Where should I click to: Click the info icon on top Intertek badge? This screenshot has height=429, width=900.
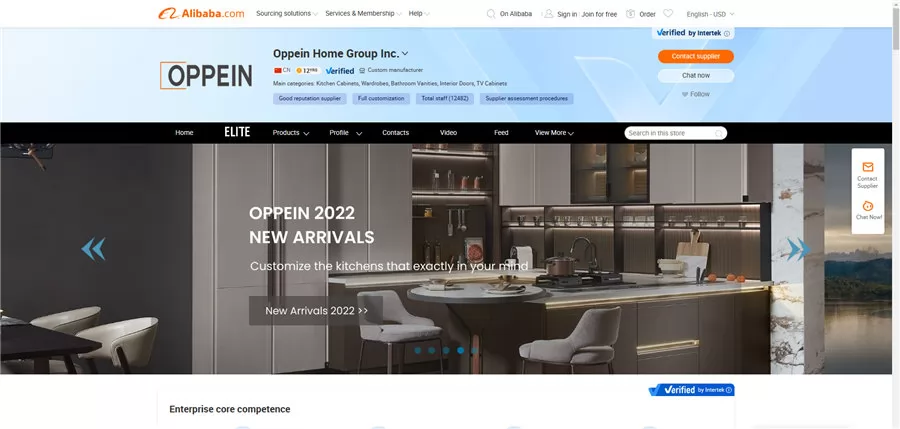[x=727, y=33]
